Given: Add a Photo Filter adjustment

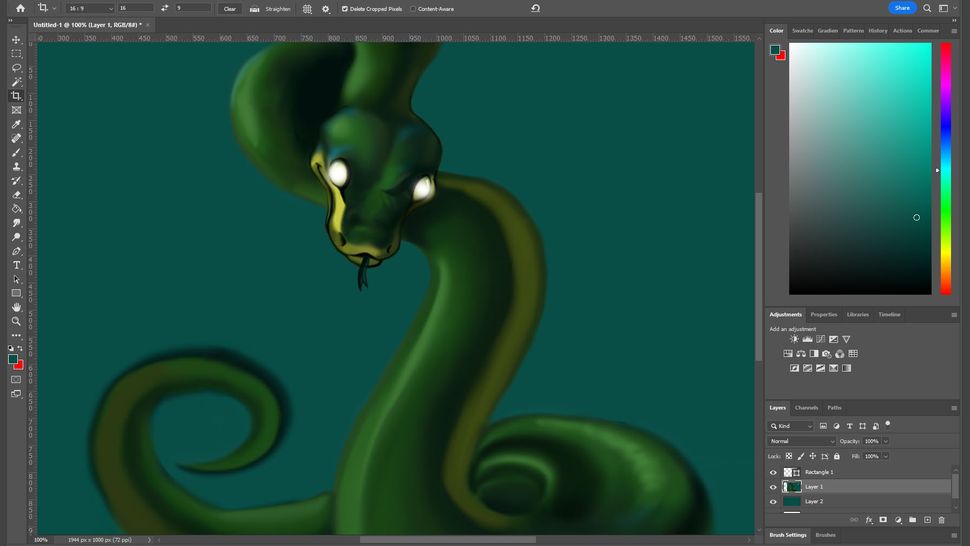Looking at the screenshot, I should tap(826, 354).
